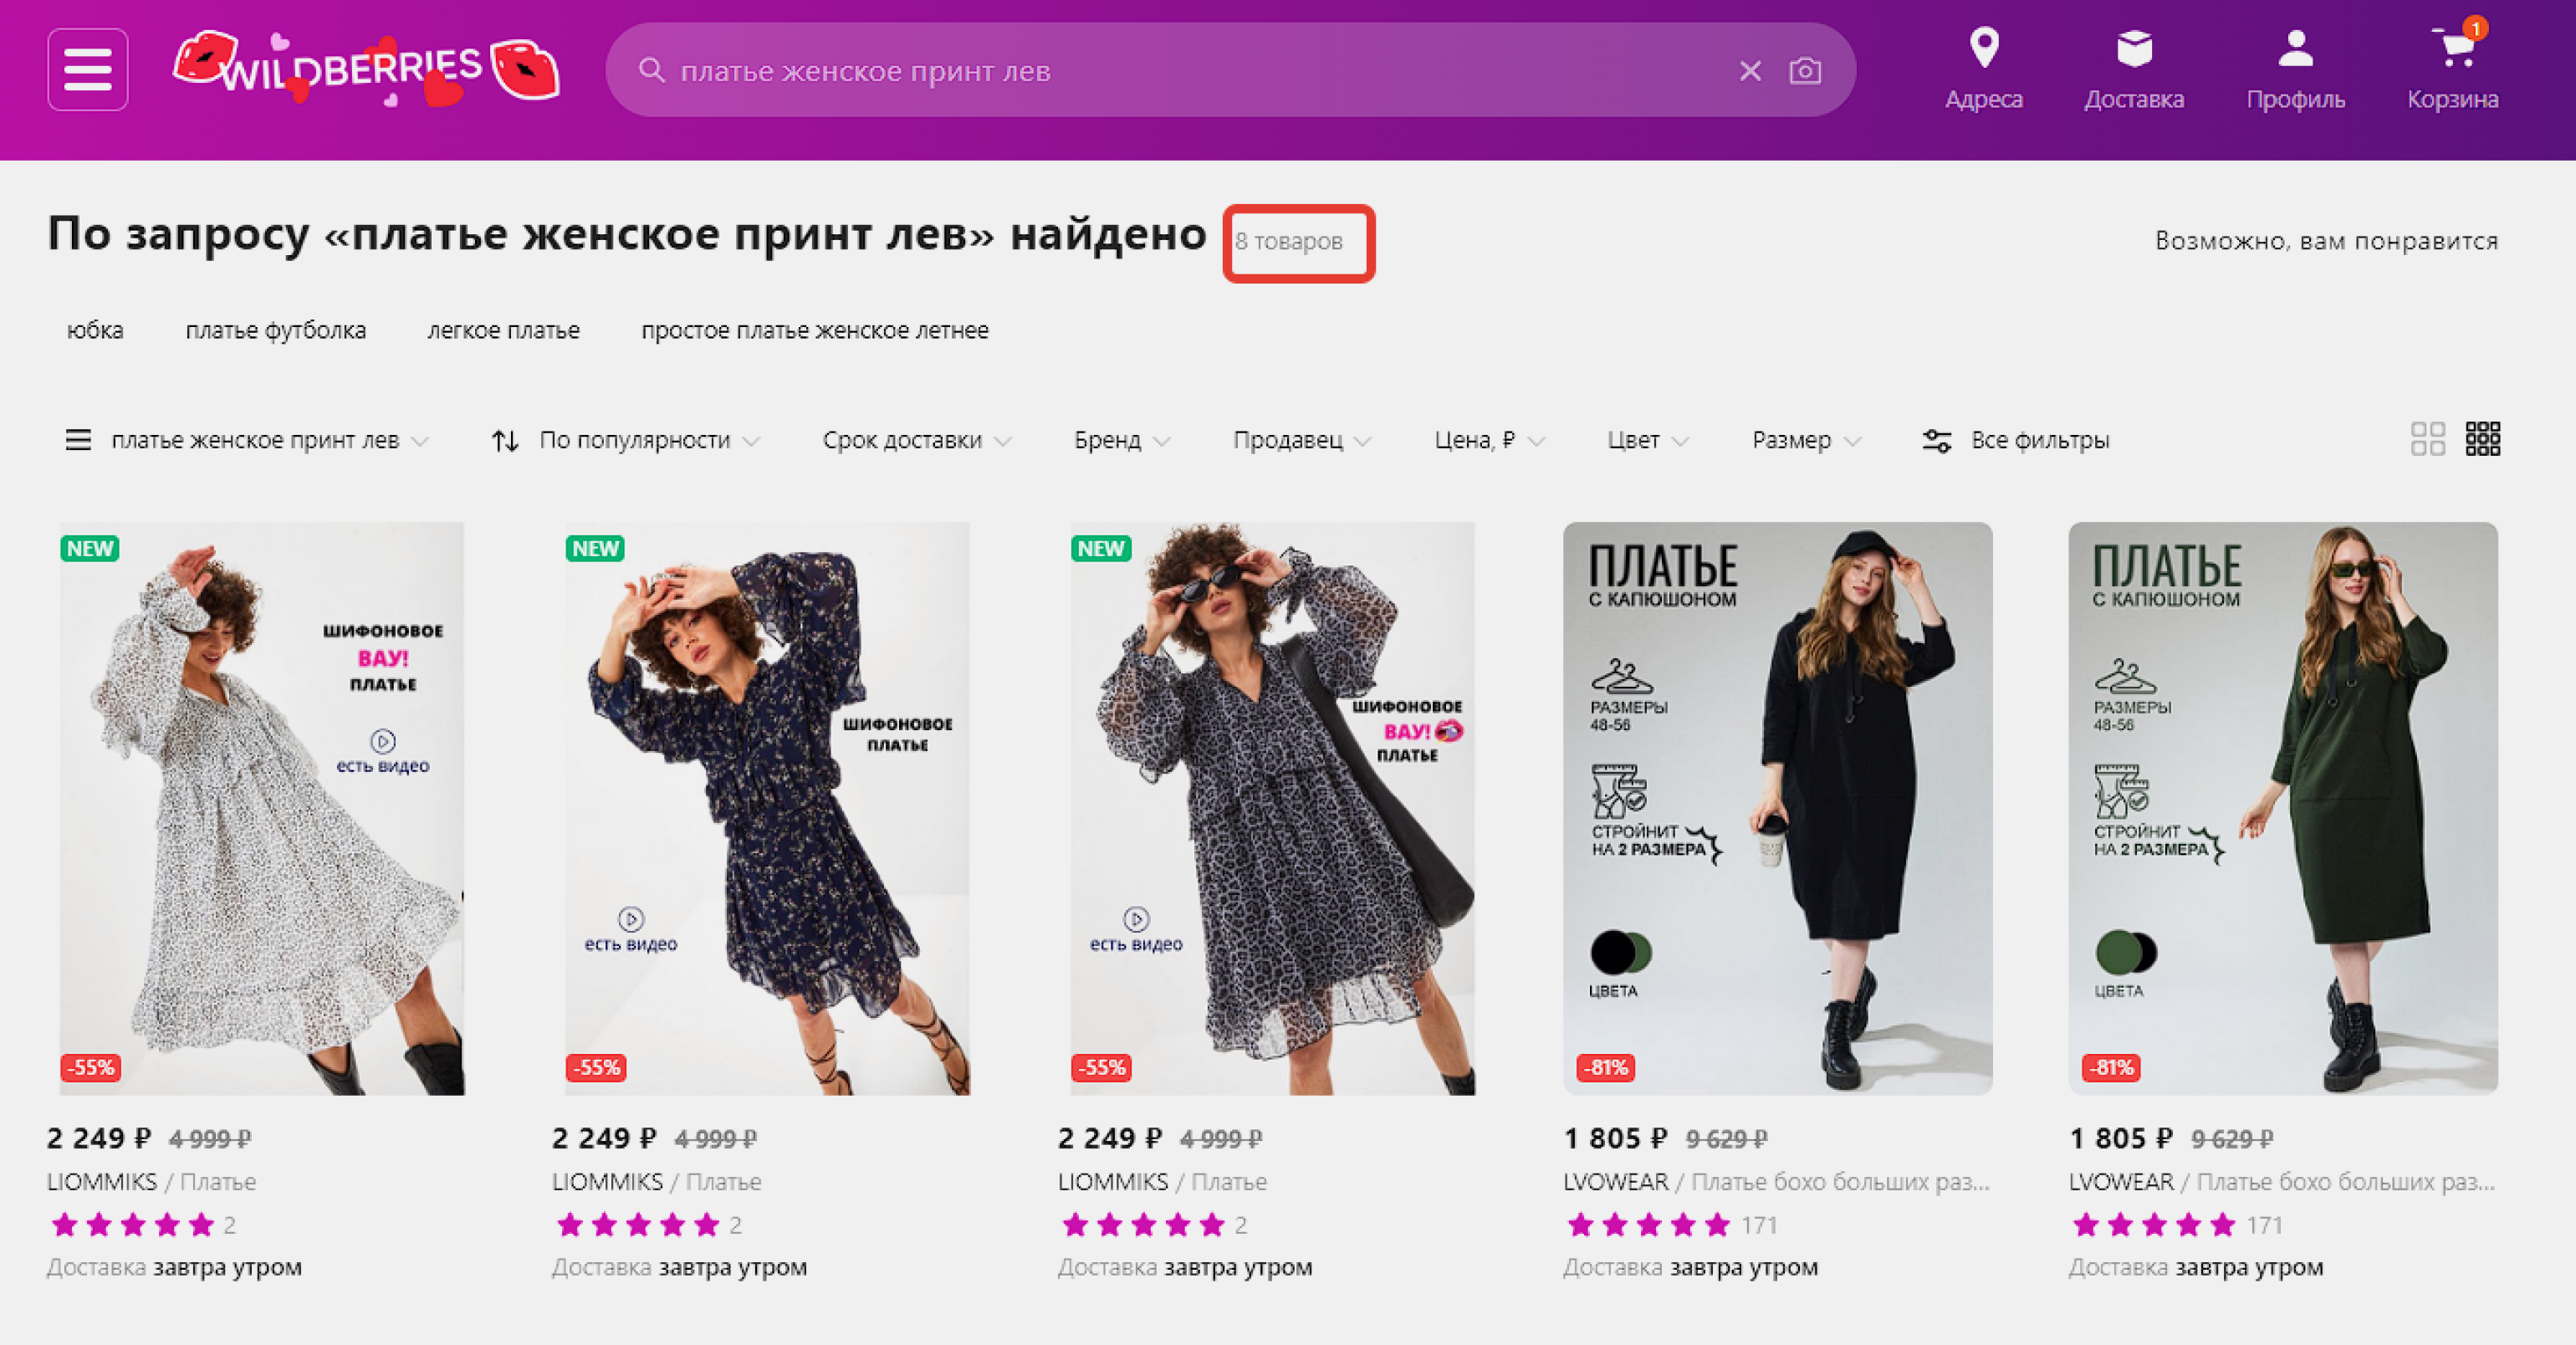
Task: Click Возможно, вам понравится link
Action: click(2327, 241)
